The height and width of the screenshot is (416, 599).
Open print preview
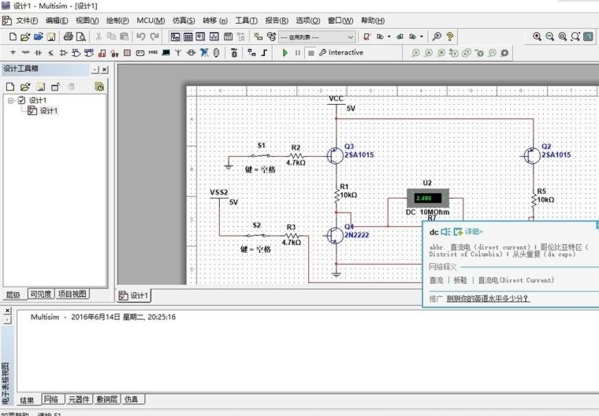[81, 37]
